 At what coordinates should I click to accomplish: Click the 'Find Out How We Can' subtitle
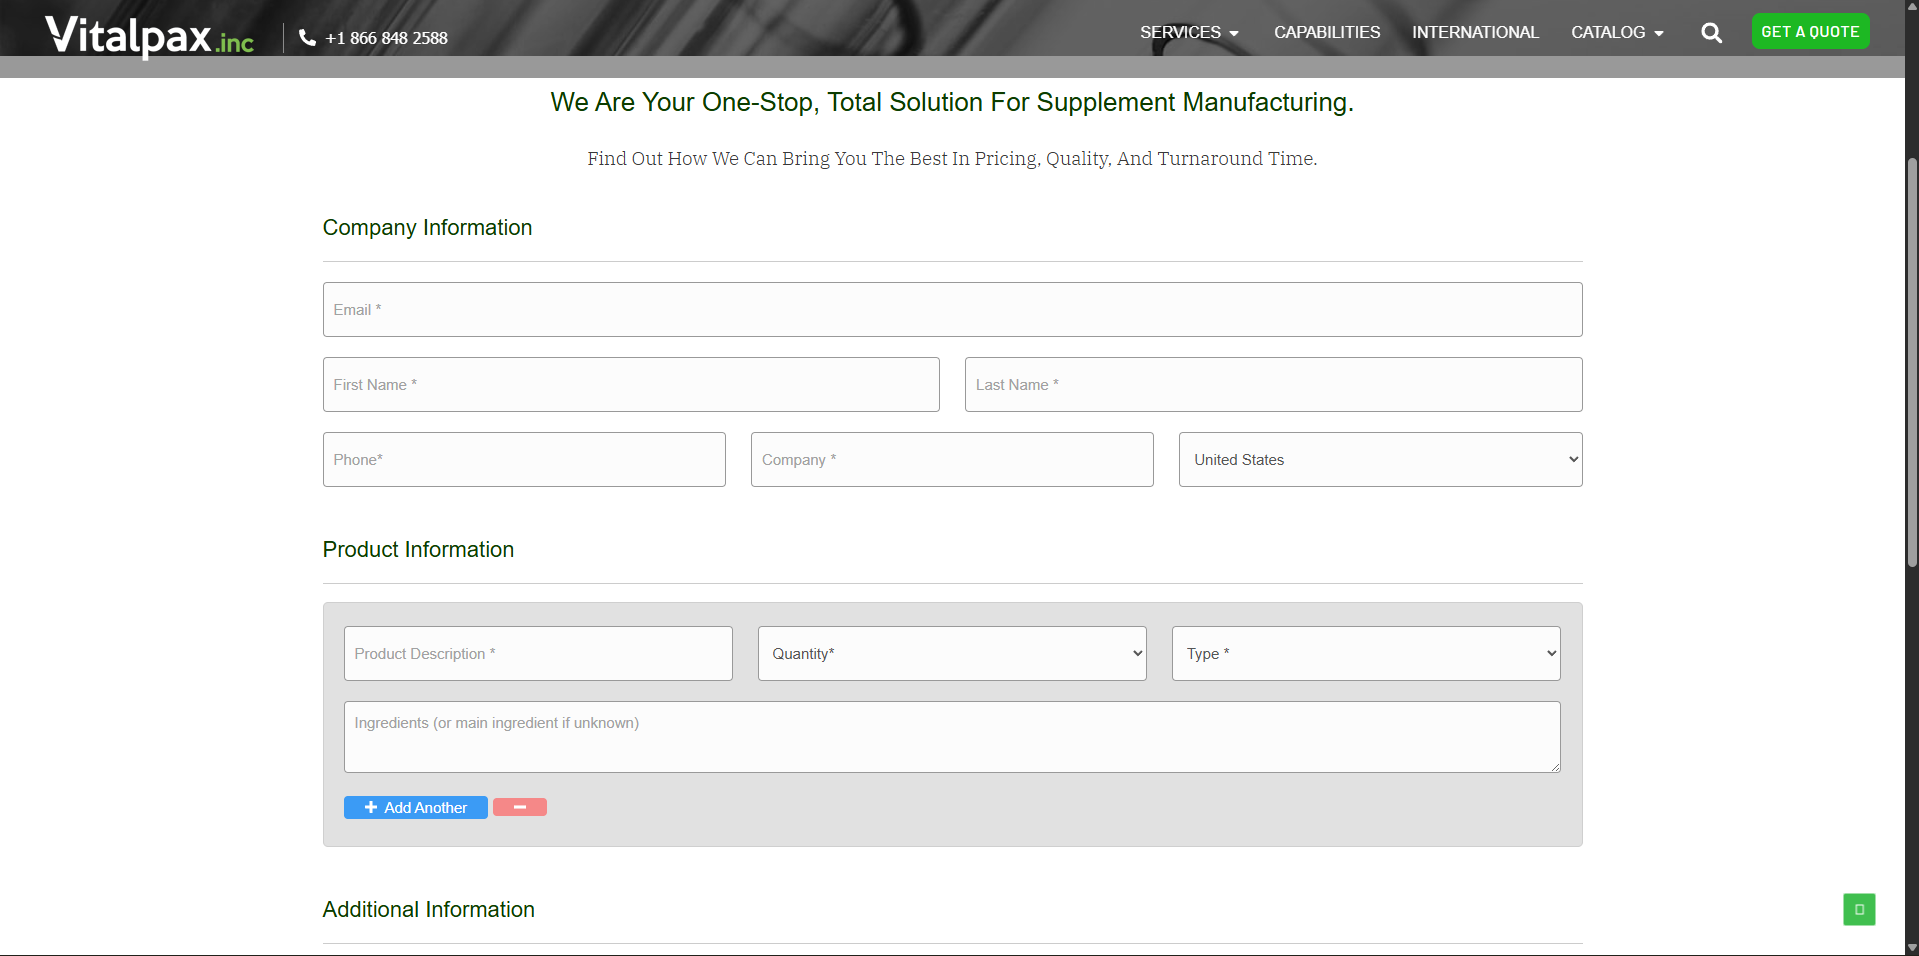952,159
